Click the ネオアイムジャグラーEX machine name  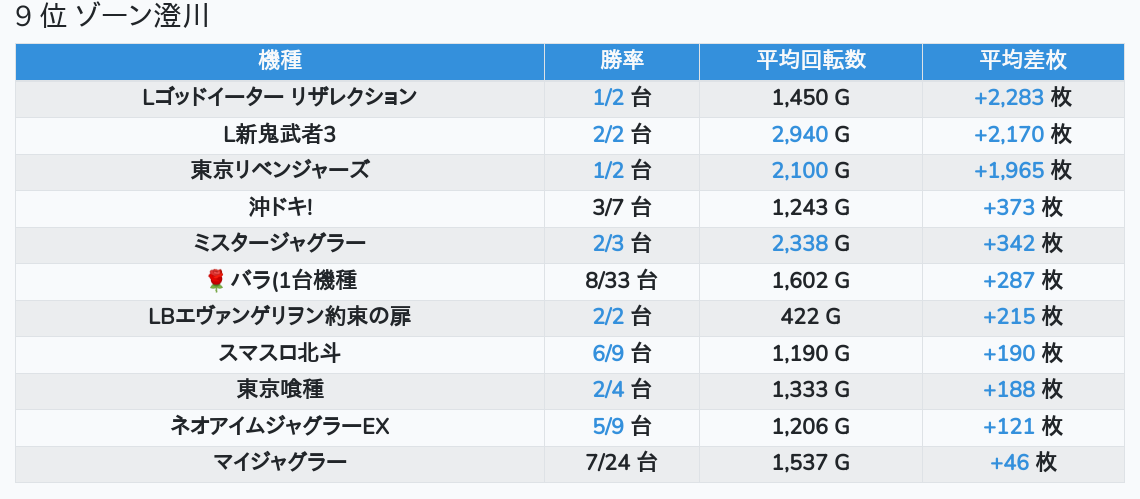pos(280,426)
